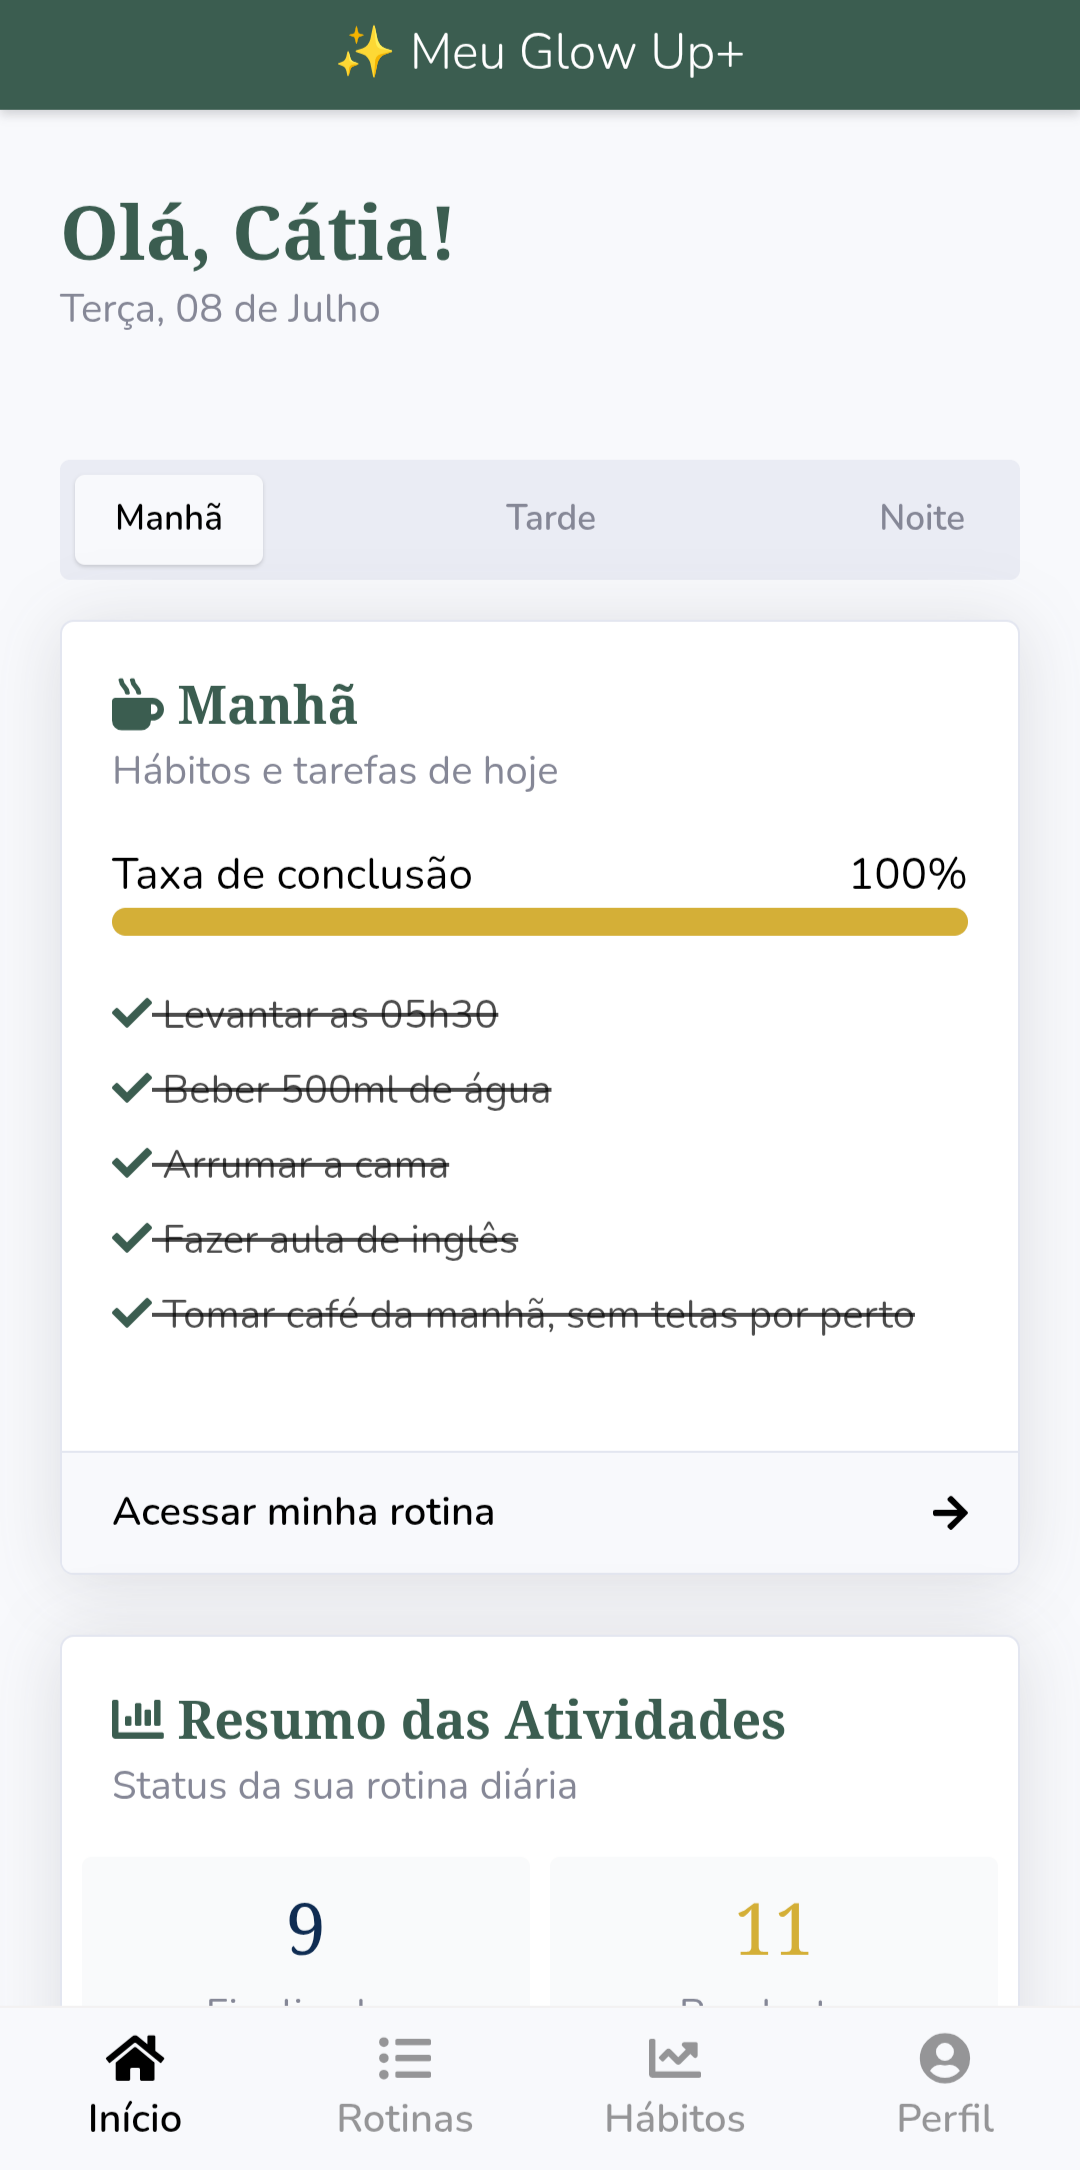1080x2170 pixels.
Task: Click the Meu Glow Up+ title
Action: [577, 52]
